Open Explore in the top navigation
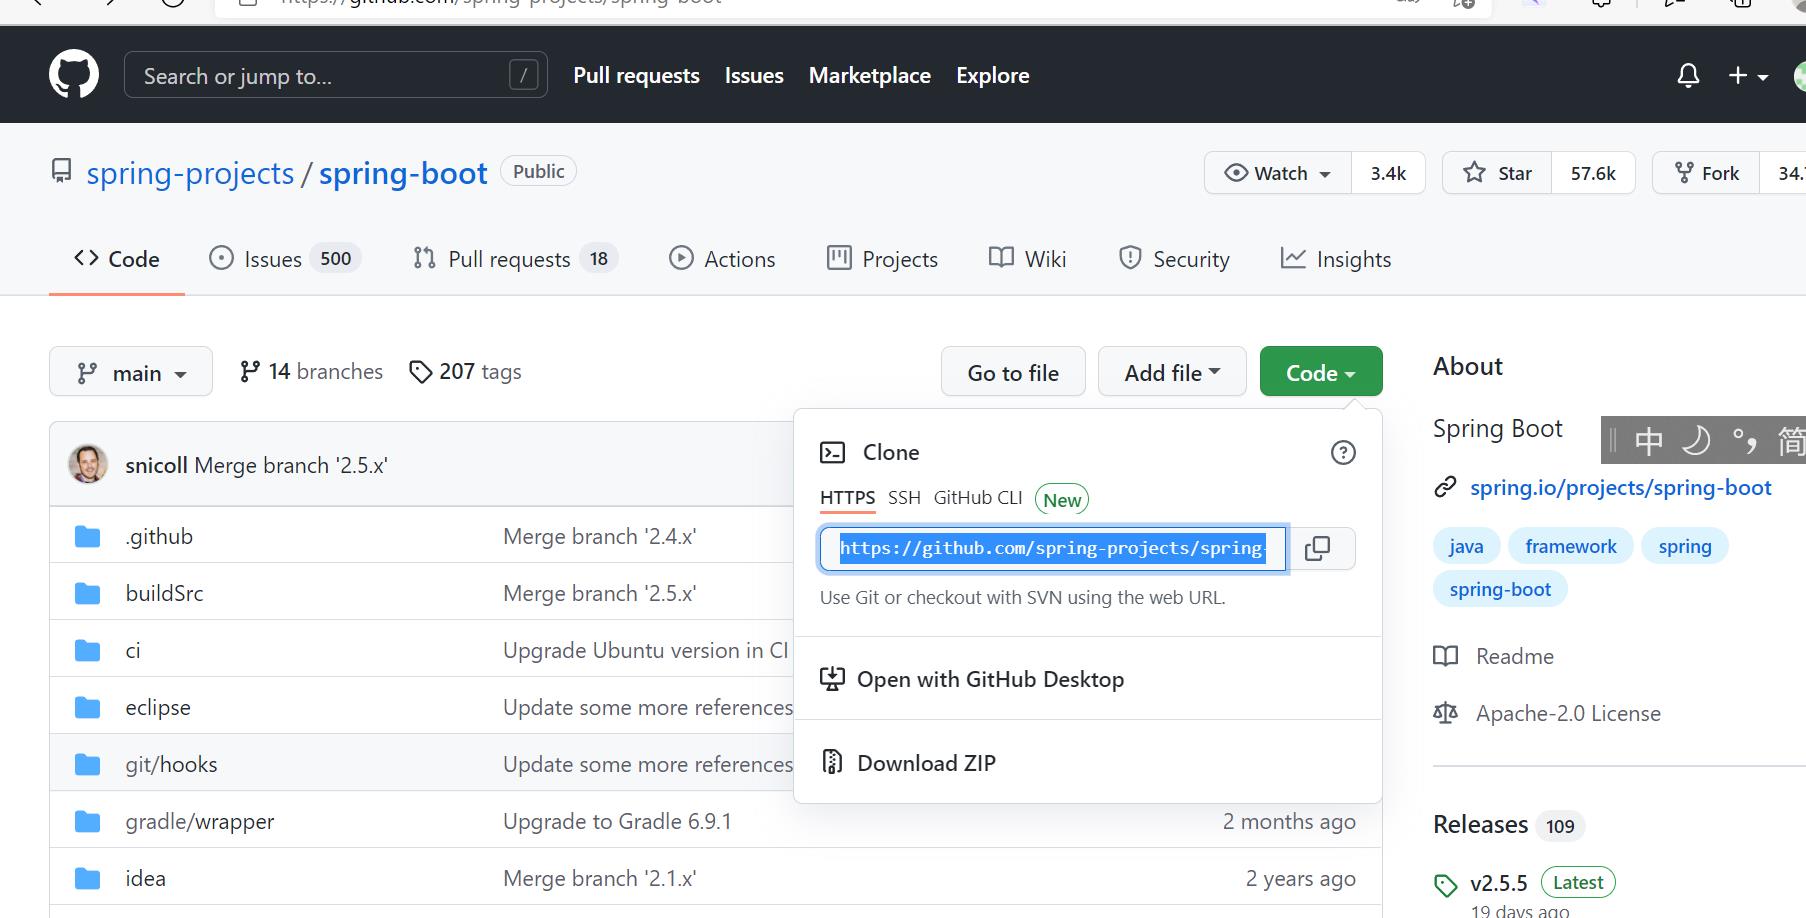Image resolution: width=1806 pixels, height=918 pixels. pos(993,75)
